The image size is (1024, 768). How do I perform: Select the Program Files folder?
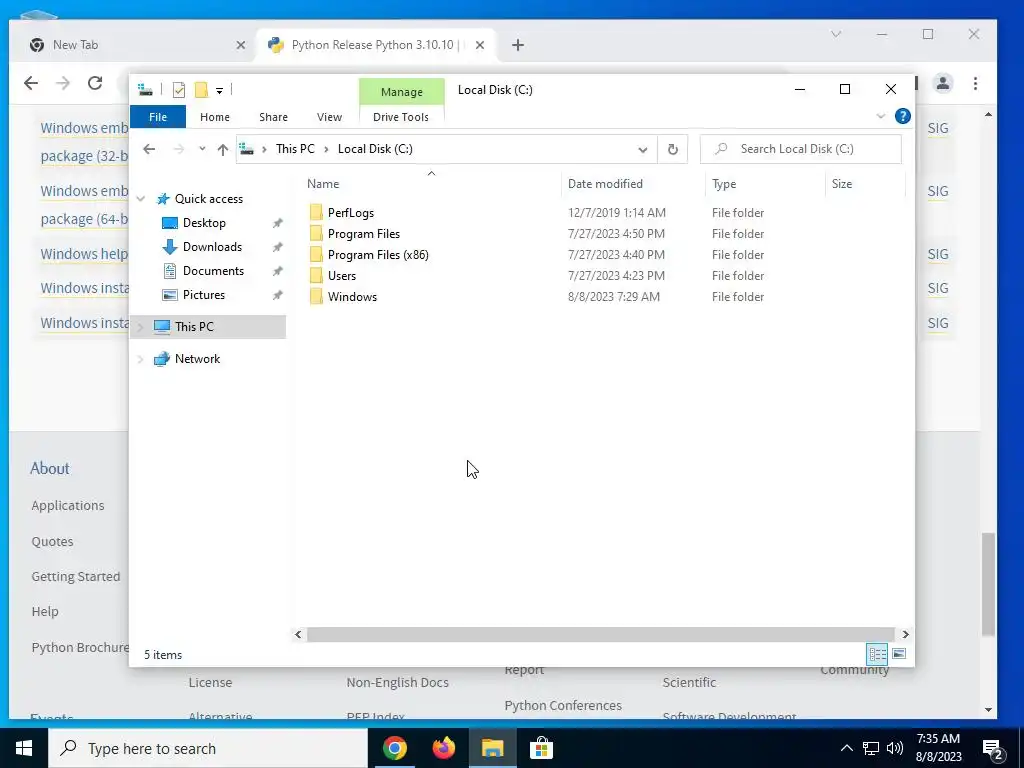[364, 234]
